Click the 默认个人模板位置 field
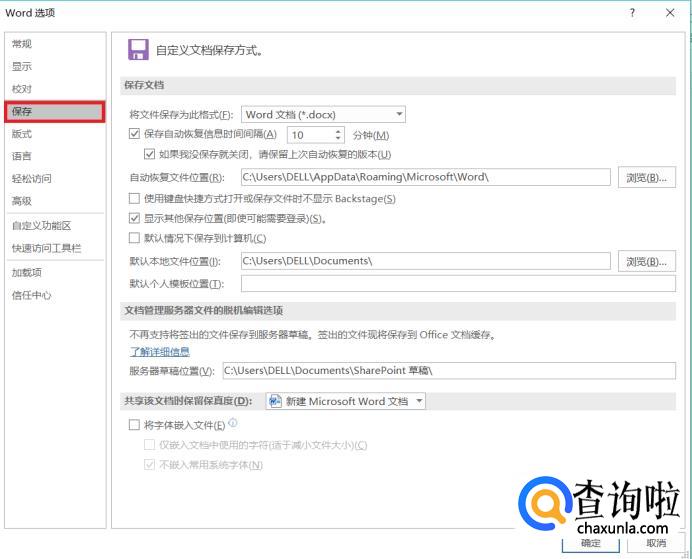This screenshot has width=692, height=559. tap(458, 284)
